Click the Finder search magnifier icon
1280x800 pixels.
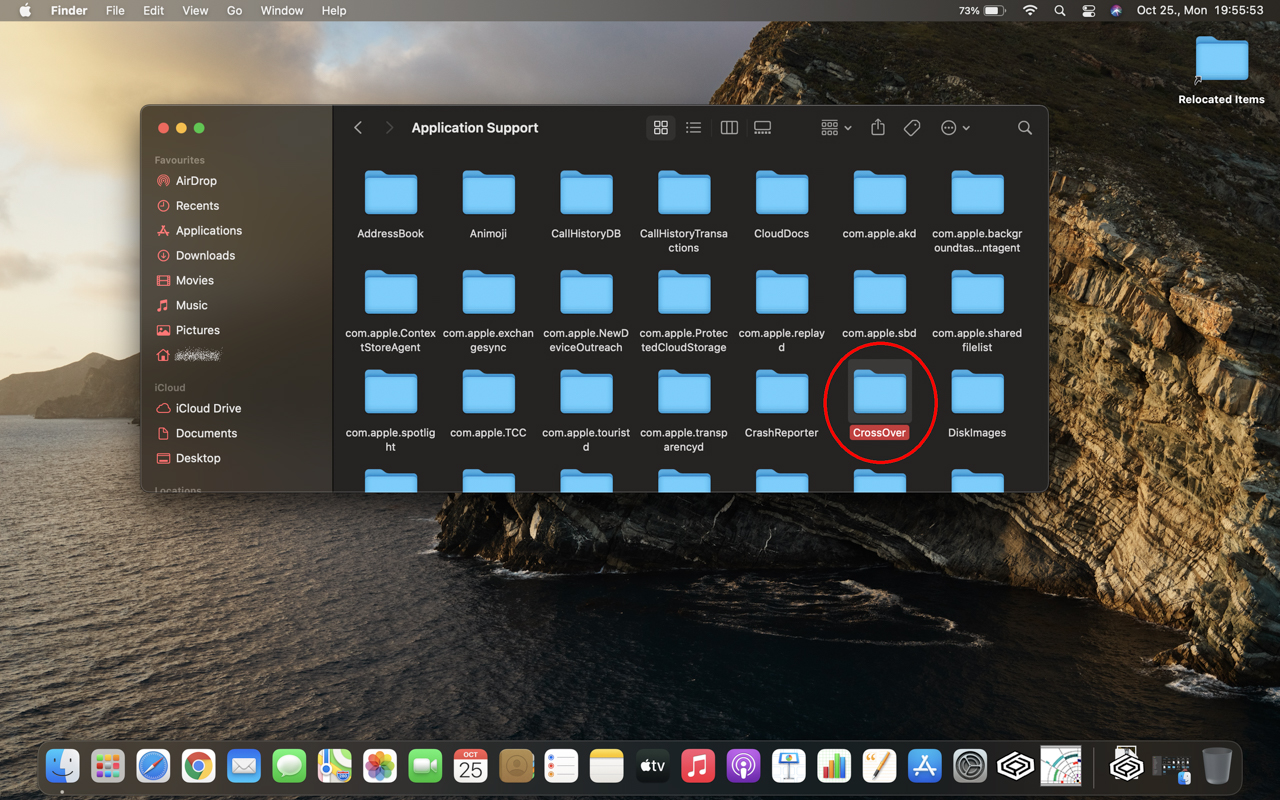(1025, 128)
